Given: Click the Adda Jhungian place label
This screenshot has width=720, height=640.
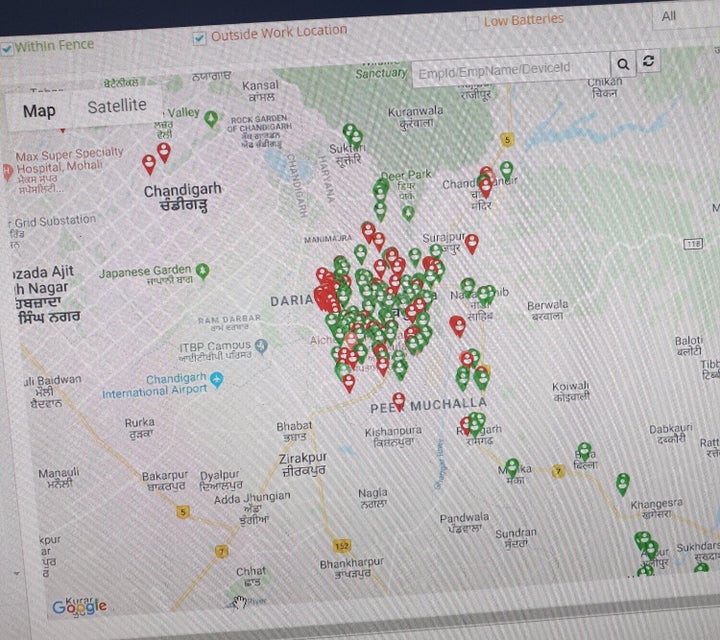Looking at the screenshot, I should (252, 508).
